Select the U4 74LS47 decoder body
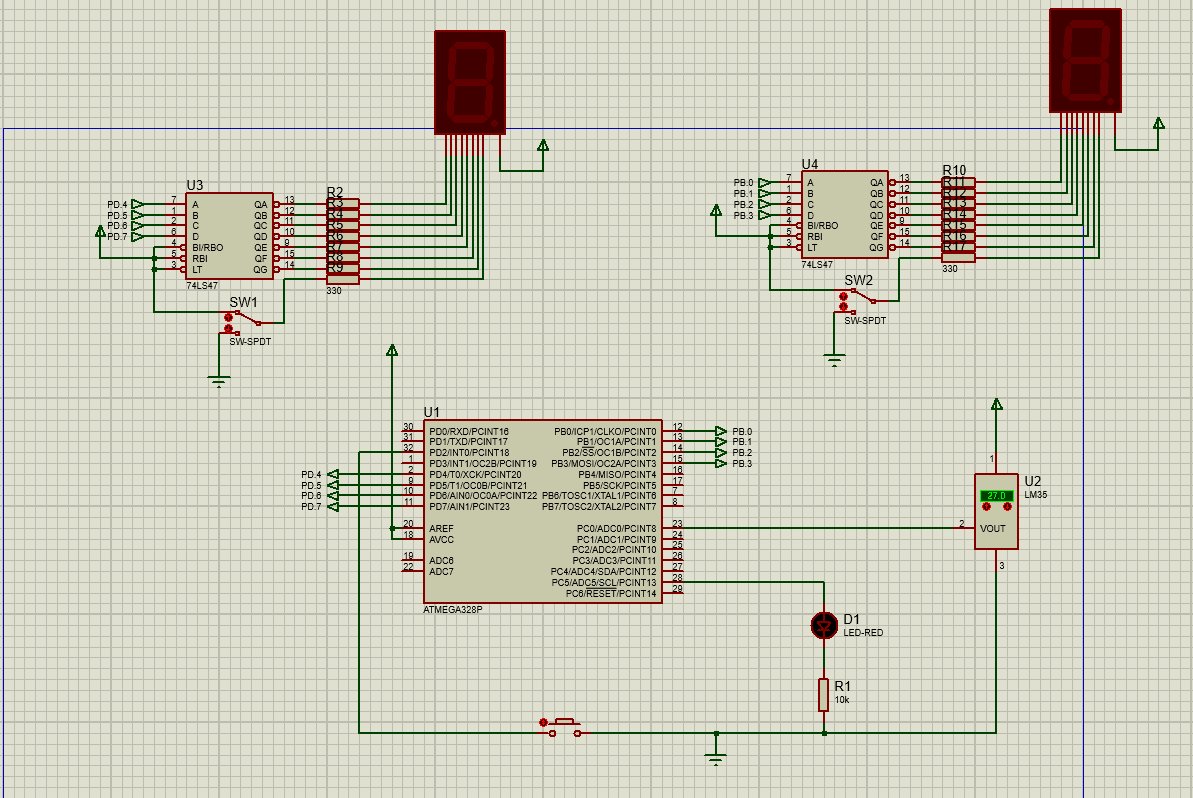The height and width of the screenshot is (798, 1193). [845, 214]
